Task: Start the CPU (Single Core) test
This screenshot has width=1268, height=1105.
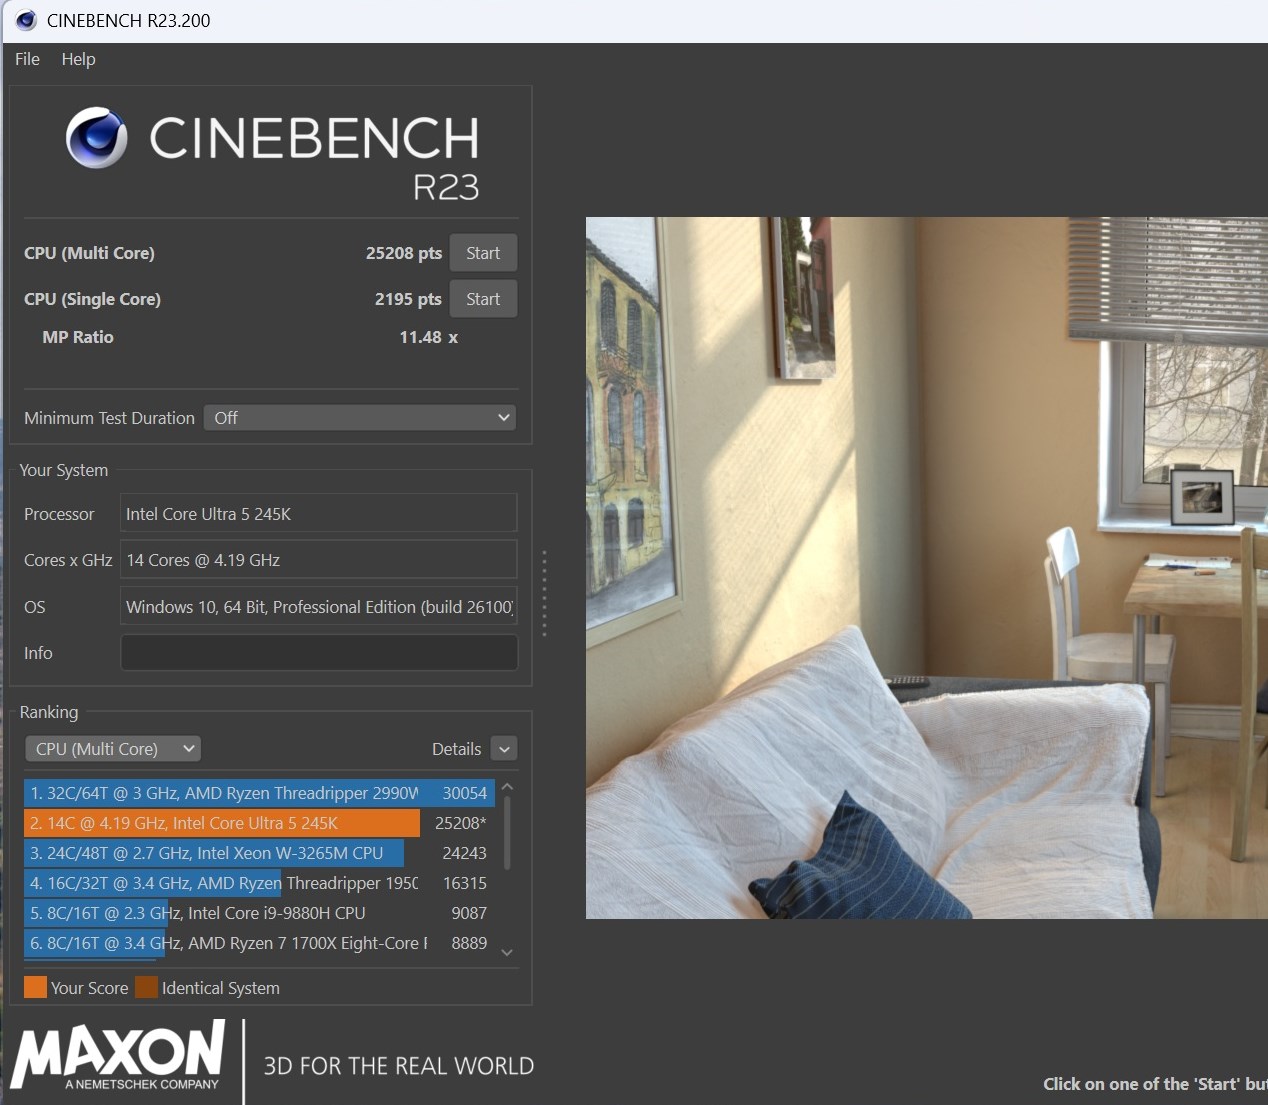Action: tap(483, 299)
